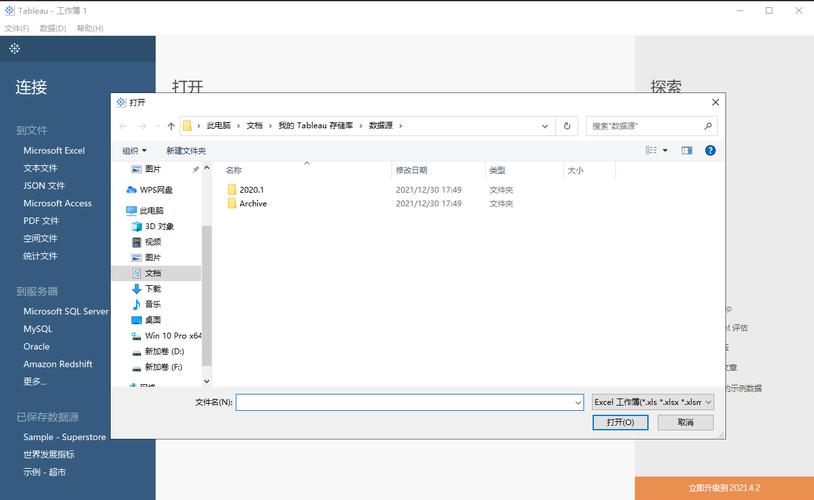Connect to Microsoft Access

tap(58, 204)
